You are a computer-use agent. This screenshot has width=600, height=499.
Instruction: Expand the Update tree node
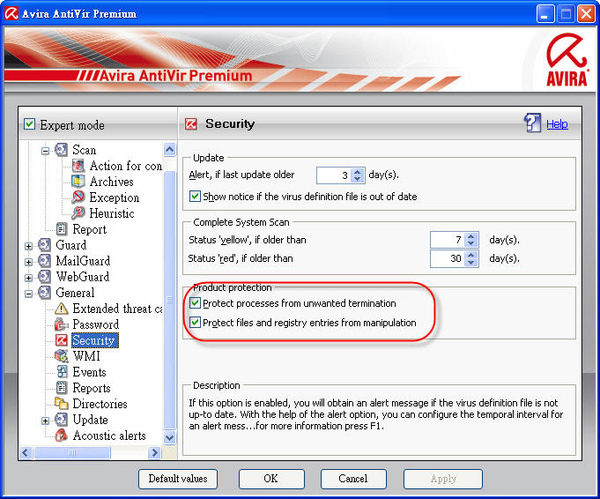coord(45,421)
